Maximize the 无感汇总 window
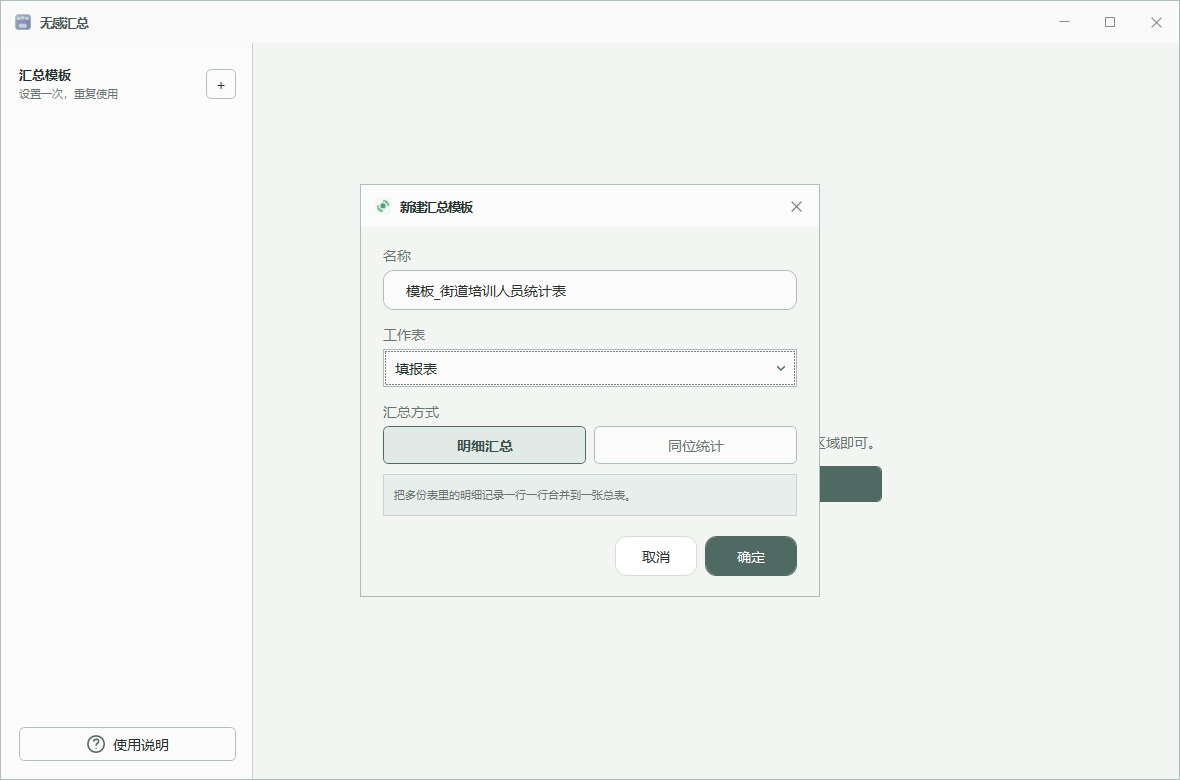This screenshot has width=1180, height=780. pos(1109,23)
